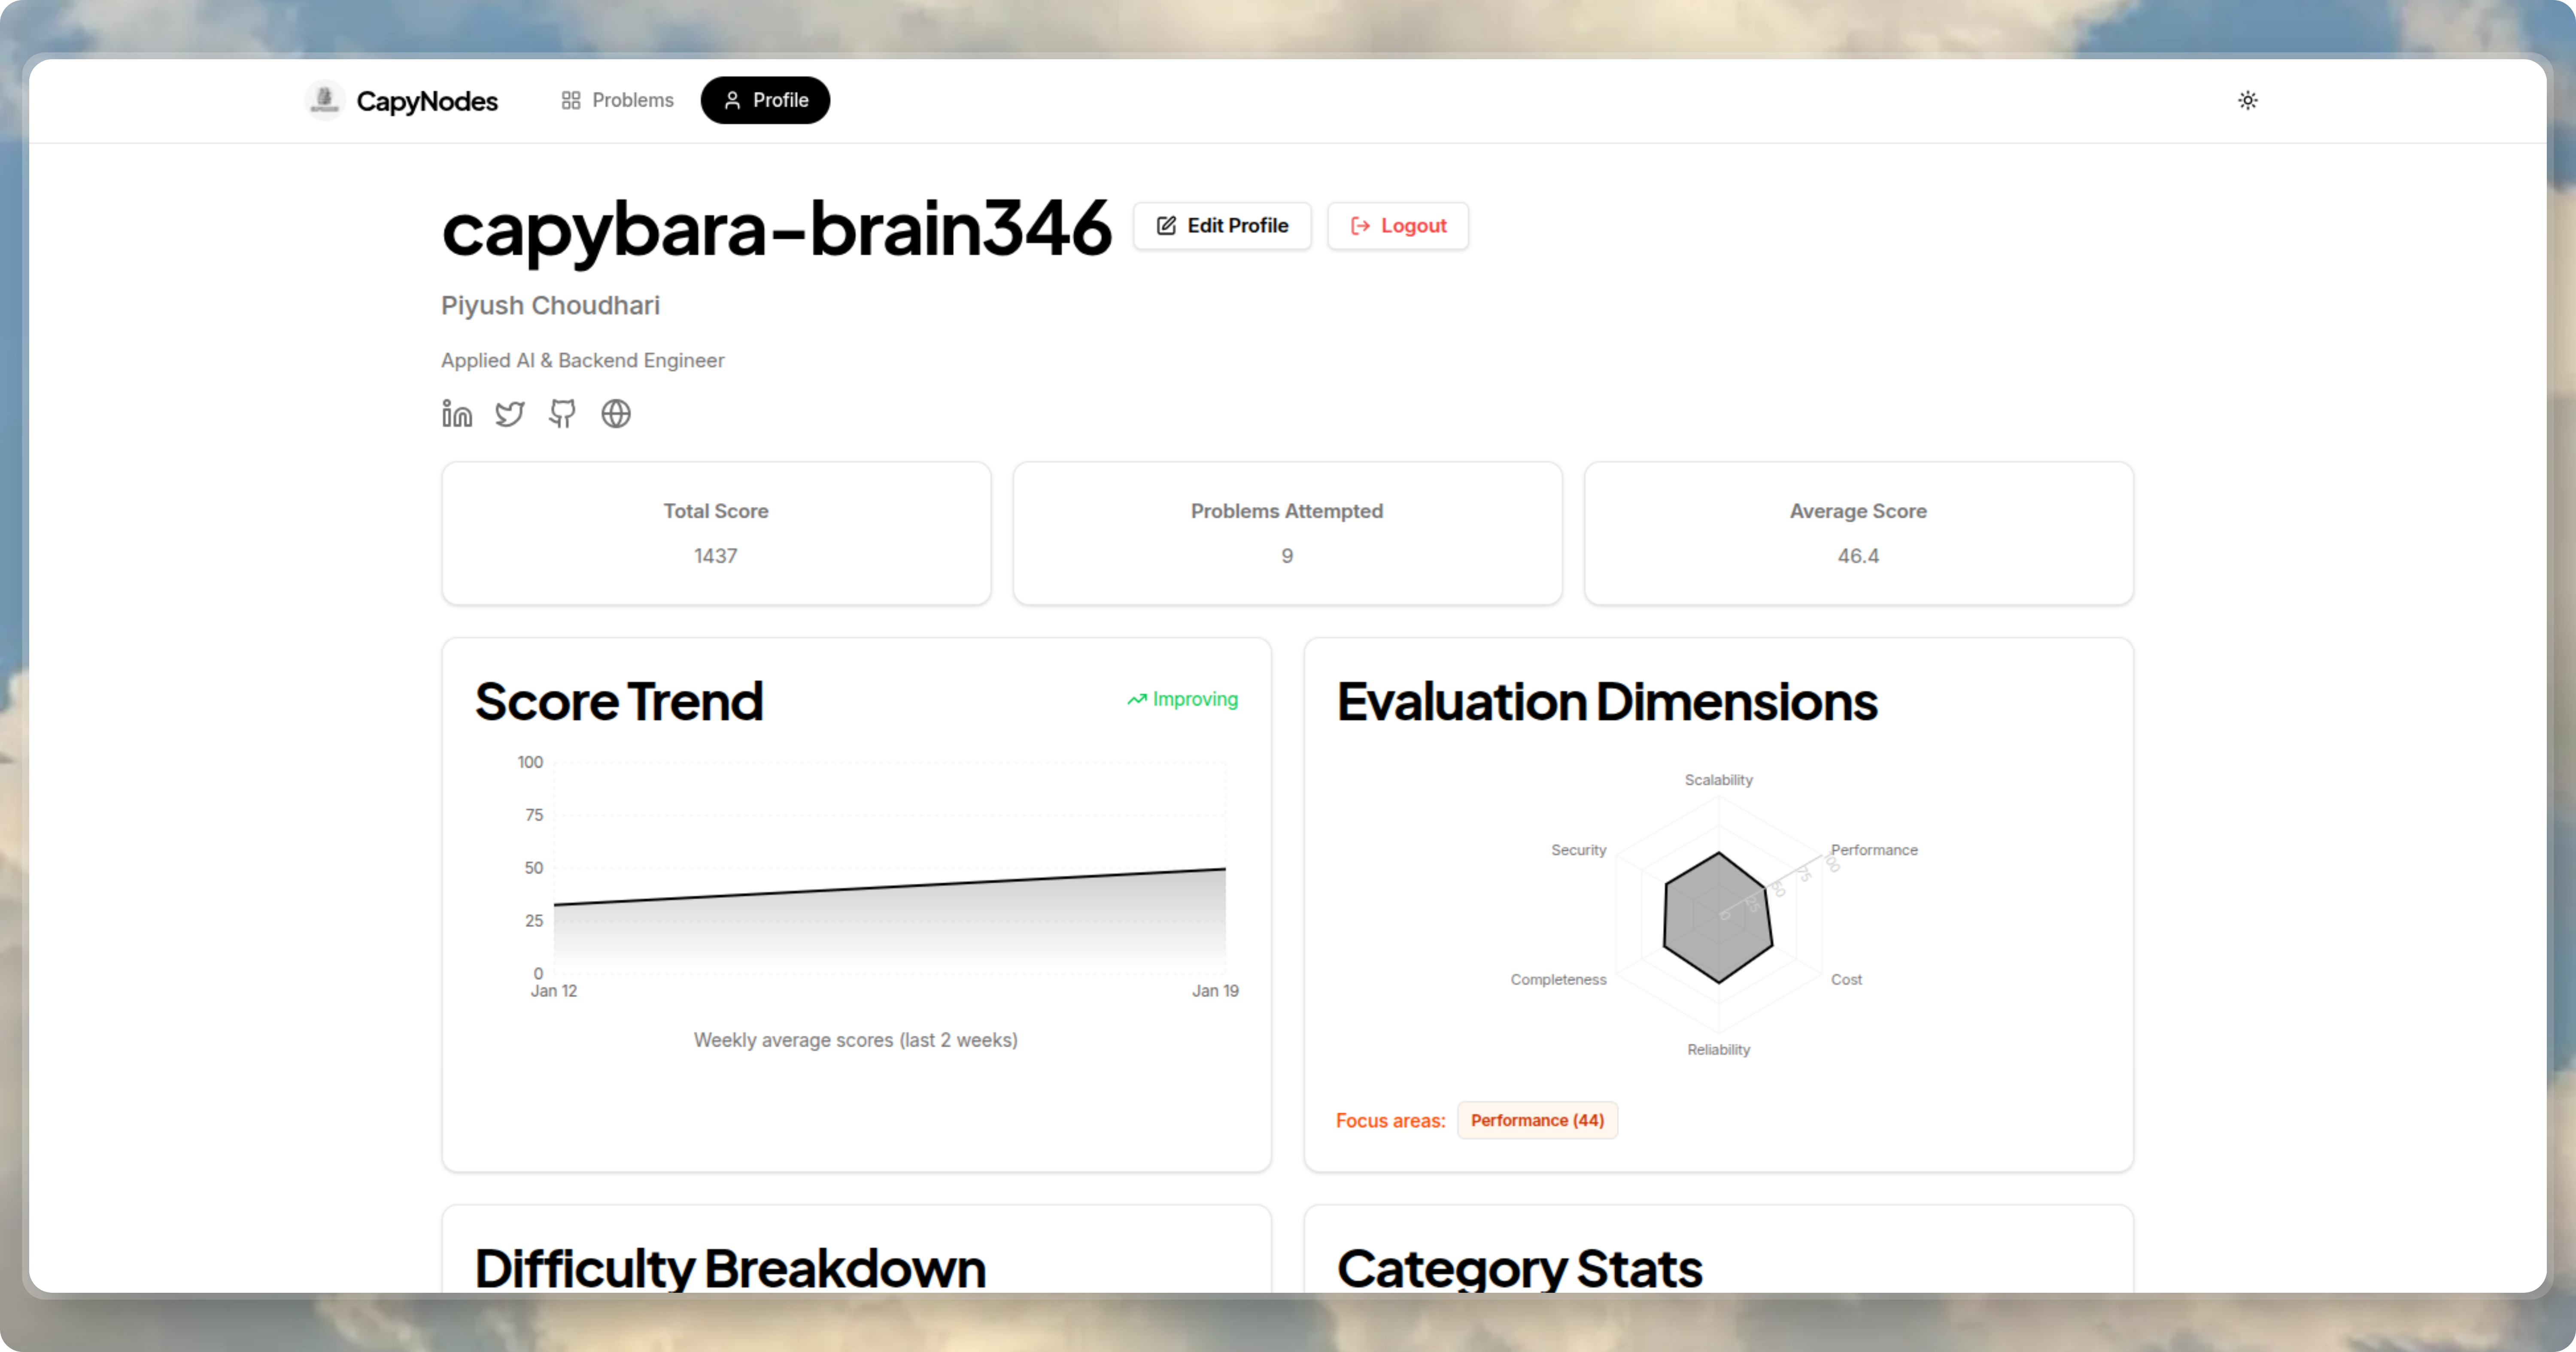Toggle light/dark theme sun icon
Viewport: 2576px width, 1352px height.
click(2247, 100)
